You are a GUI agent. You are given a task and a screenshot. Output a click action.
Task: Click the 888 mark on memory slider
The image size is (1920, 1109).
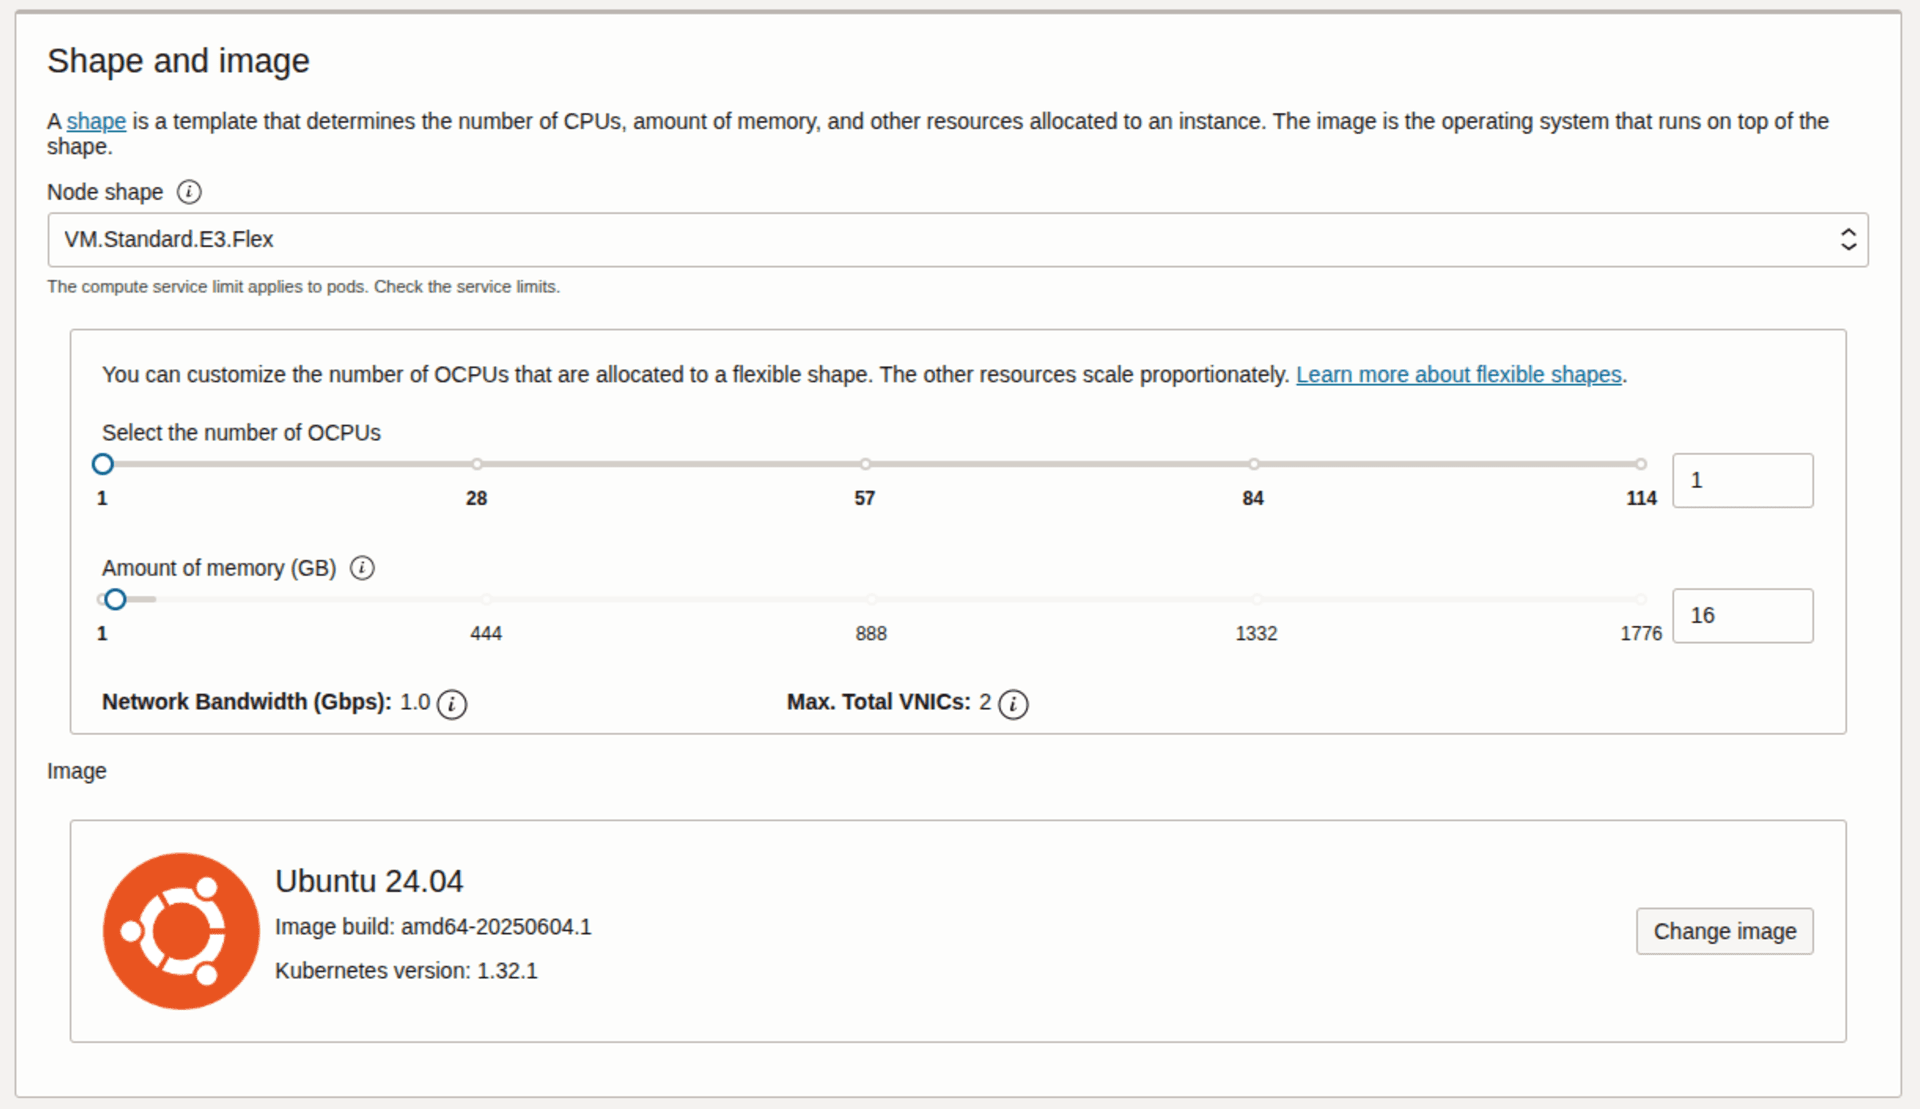(871, 600)
